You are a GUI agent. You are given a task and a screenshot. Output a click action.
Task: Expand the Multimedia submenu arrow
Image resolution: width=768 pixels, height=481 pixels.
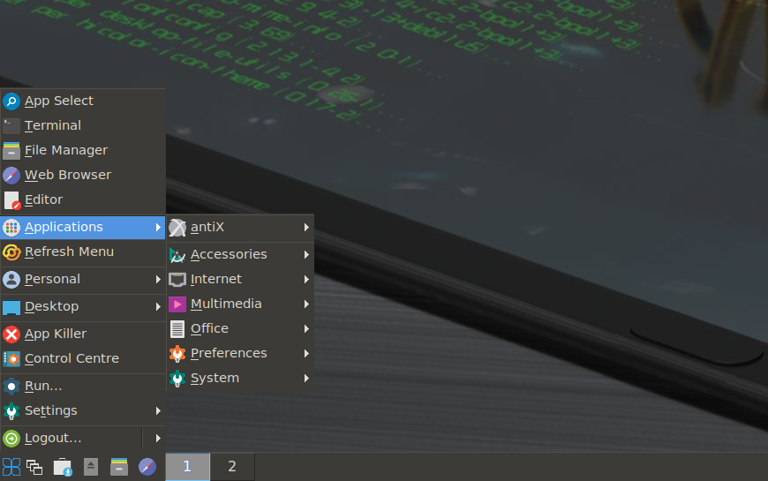pos(306,304)
